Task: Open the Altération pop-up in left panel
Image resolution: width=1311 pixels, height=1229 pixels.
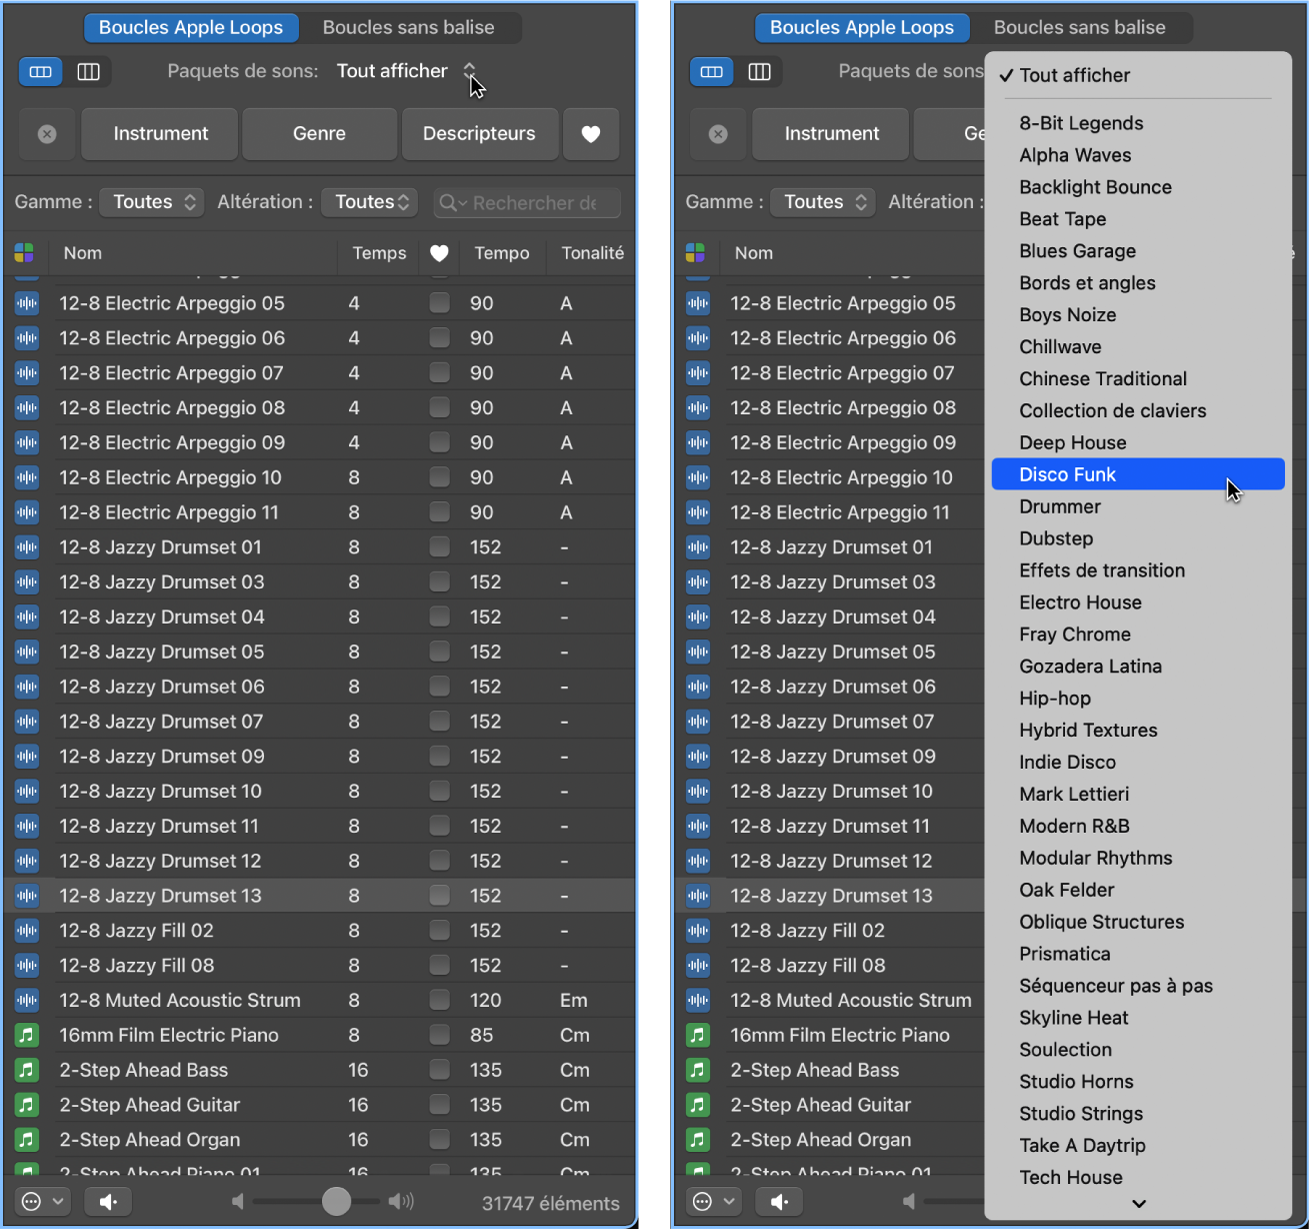Action: [x=369, y=202]
